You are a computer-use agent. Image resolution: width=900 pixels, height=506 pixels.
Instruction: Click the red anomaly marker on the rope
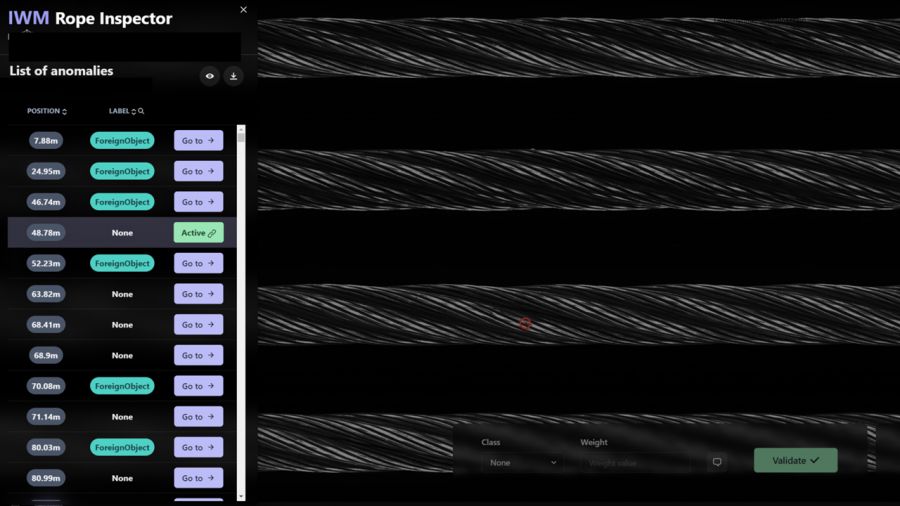524,323
